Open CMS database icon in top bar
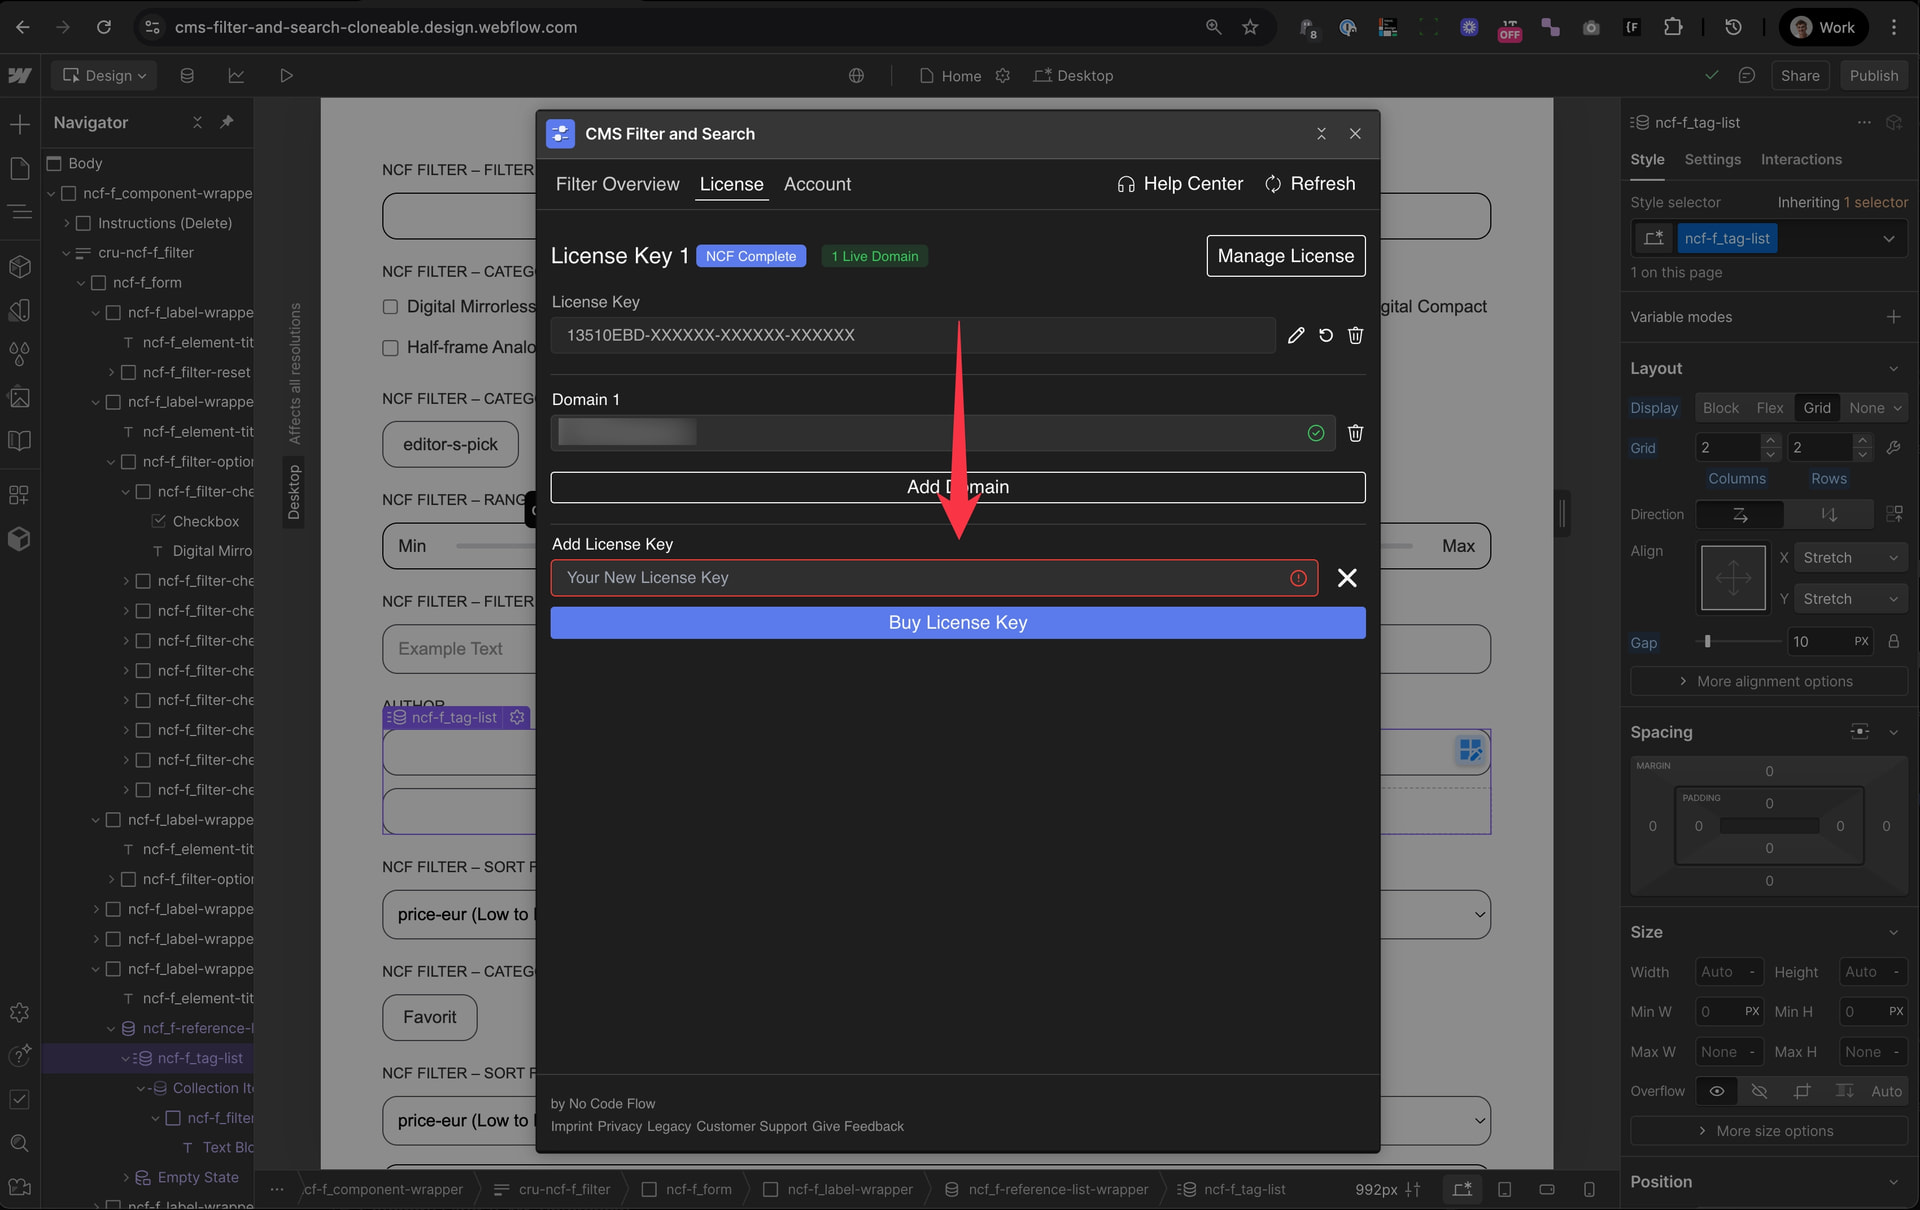 187,76
